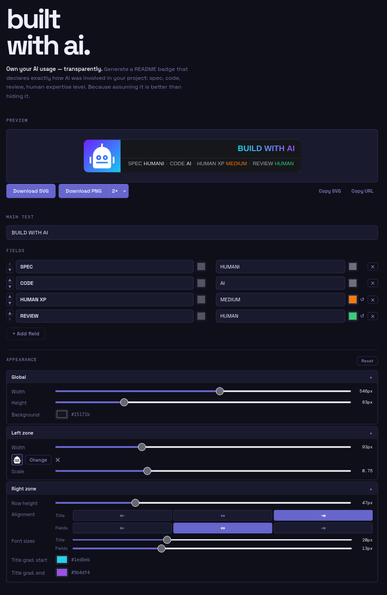
Task: Click Download SVG button
Action: click(x=31, y=191)
